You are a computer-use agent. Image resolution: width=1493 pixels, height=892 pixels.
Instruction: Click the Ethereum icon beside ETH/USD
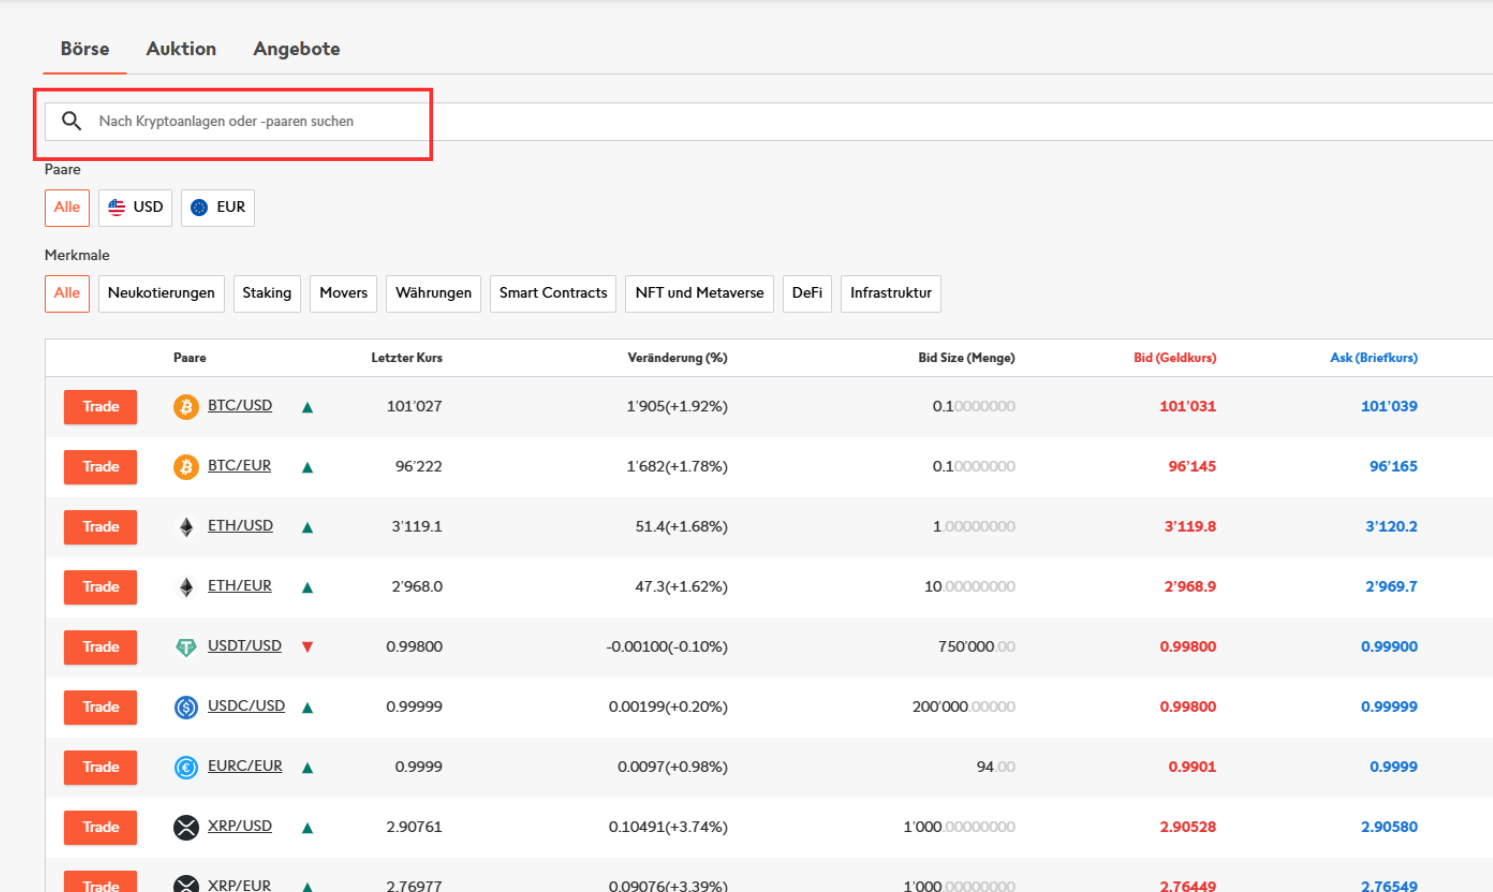(186, 527)
